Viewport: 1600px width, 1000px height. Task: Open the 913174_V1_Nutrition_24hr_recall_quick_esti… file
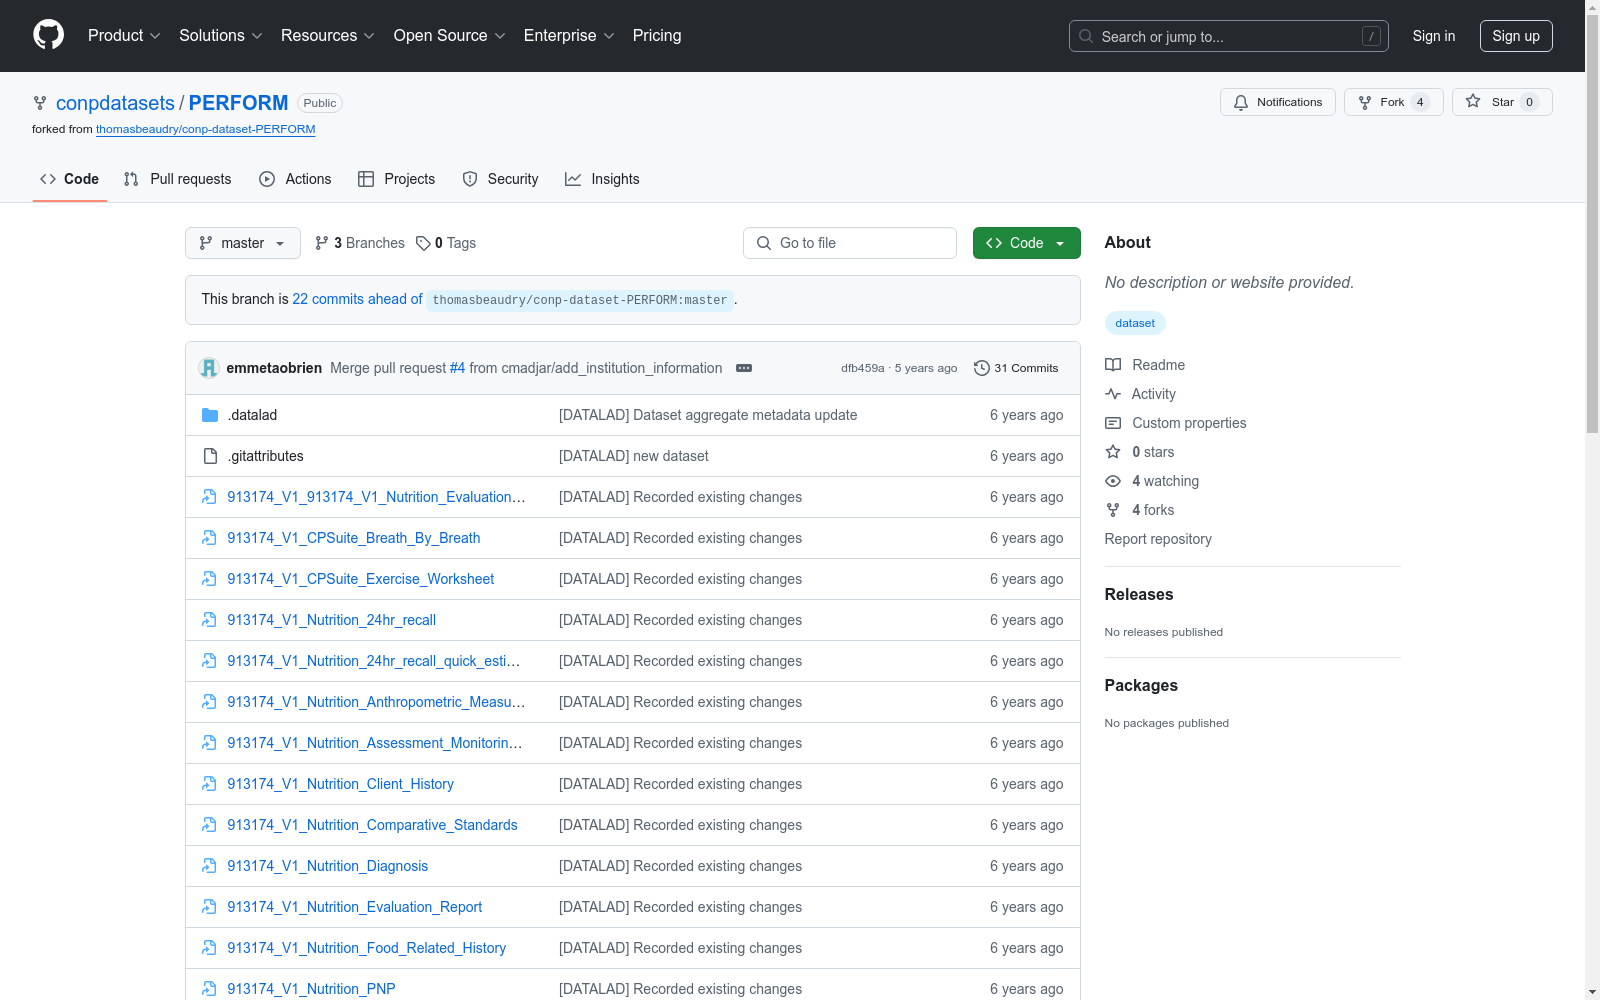[x=373, y=661]
